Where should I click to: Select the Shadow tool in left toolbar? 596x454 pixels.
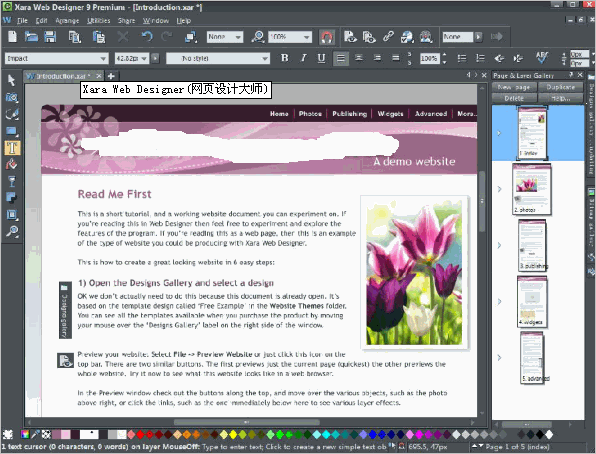click(11, 198)
